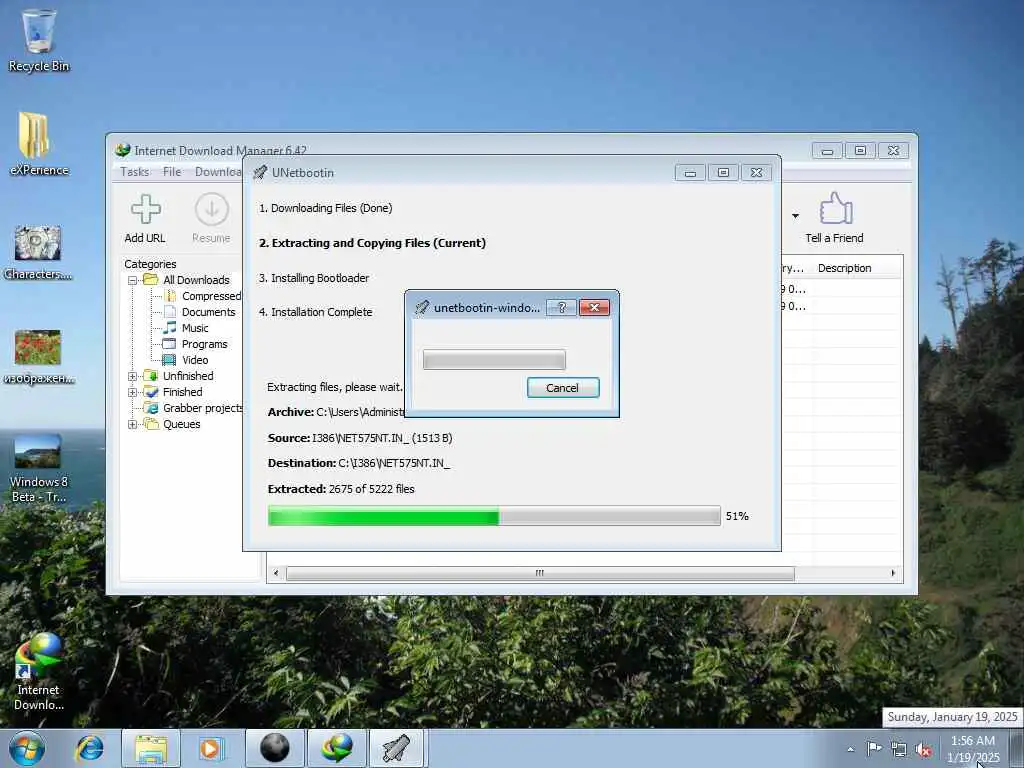Open Windows Explorer from the taskbar
The image size is (1024, 768).
point(150,748)
